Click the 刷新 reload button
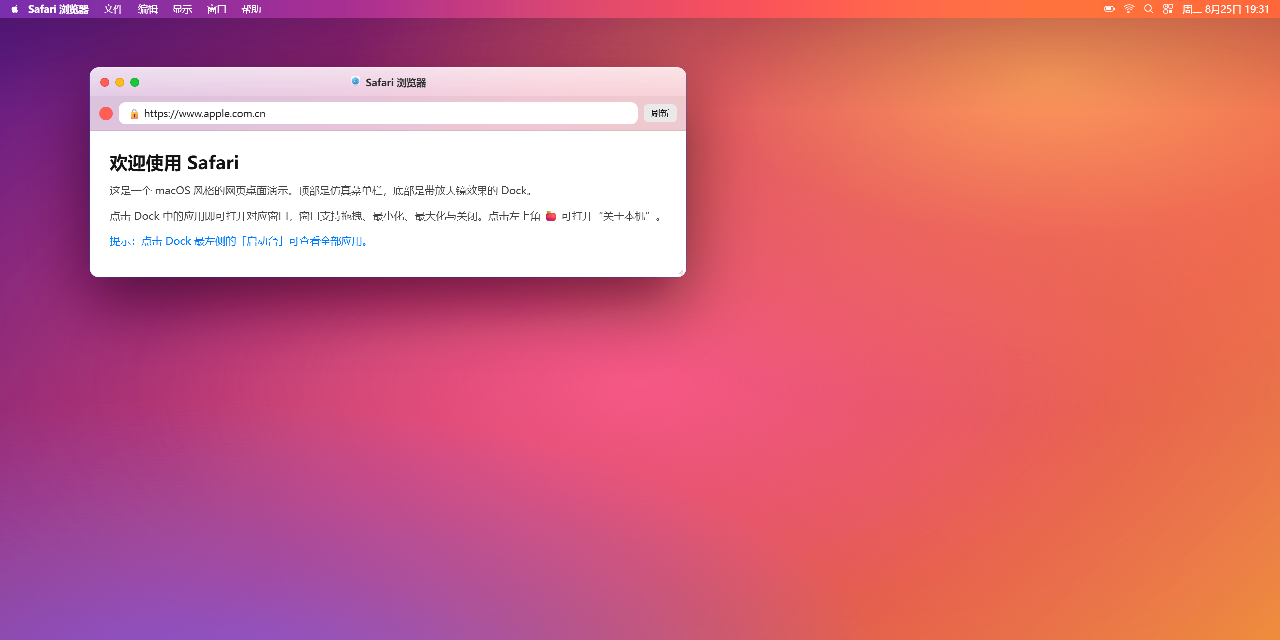Image resolution: width=1280 pixels, height=640 pixels. [660, 113]
